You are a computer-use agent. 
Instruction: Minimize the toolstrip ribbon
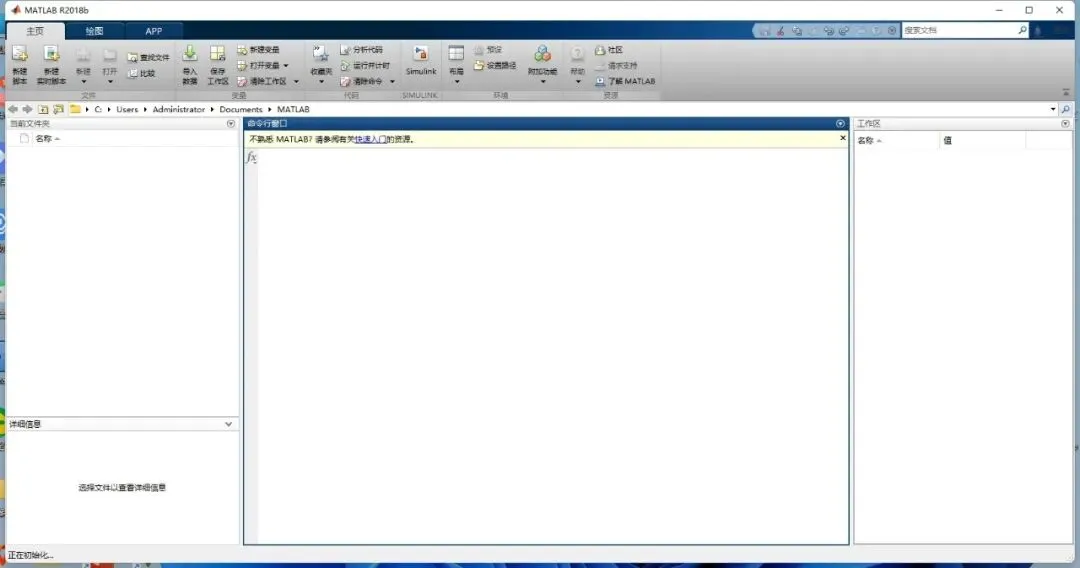point(1066,92)
